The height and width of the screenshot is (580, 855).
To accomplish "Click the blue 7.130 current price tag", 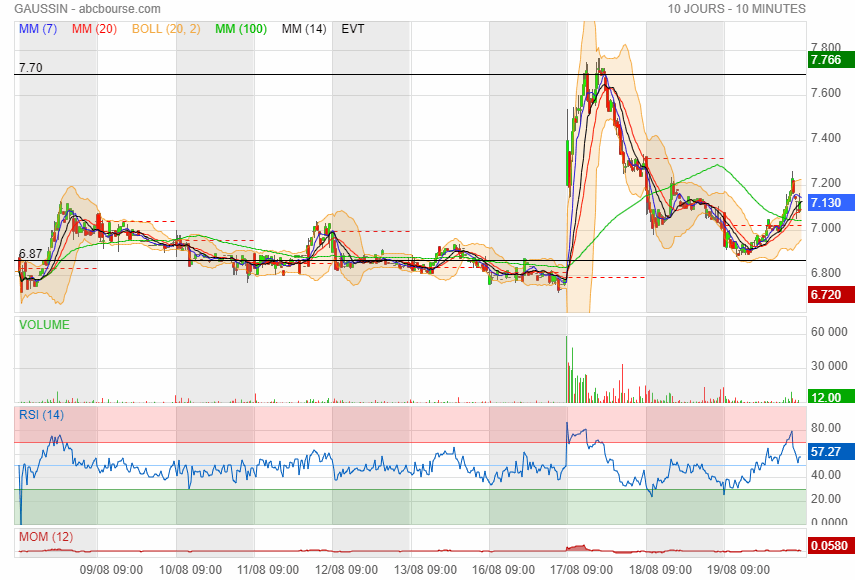I will (830, 203).
